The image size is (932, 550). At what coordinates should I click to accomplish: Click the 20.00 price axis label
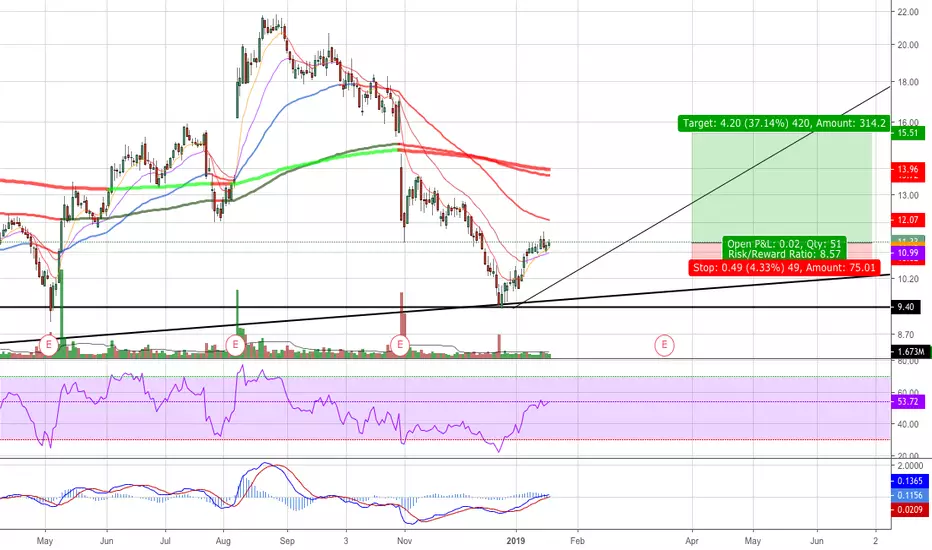coord(908,45)
